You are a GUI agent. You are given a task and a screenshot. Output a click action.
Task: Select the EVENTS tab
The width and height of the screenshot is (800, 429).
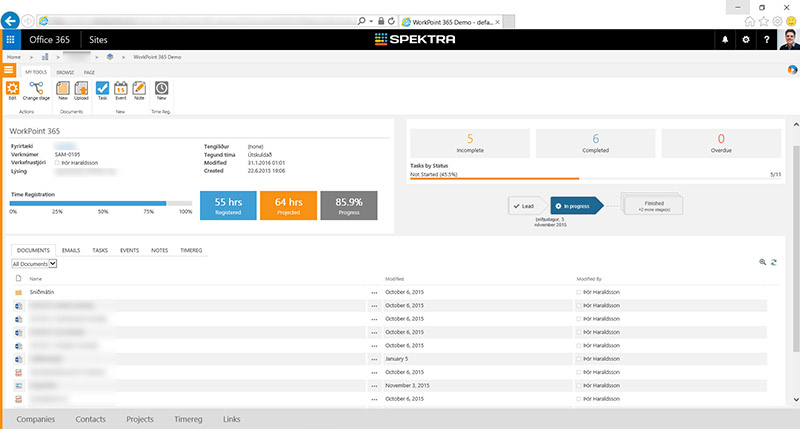130,250
